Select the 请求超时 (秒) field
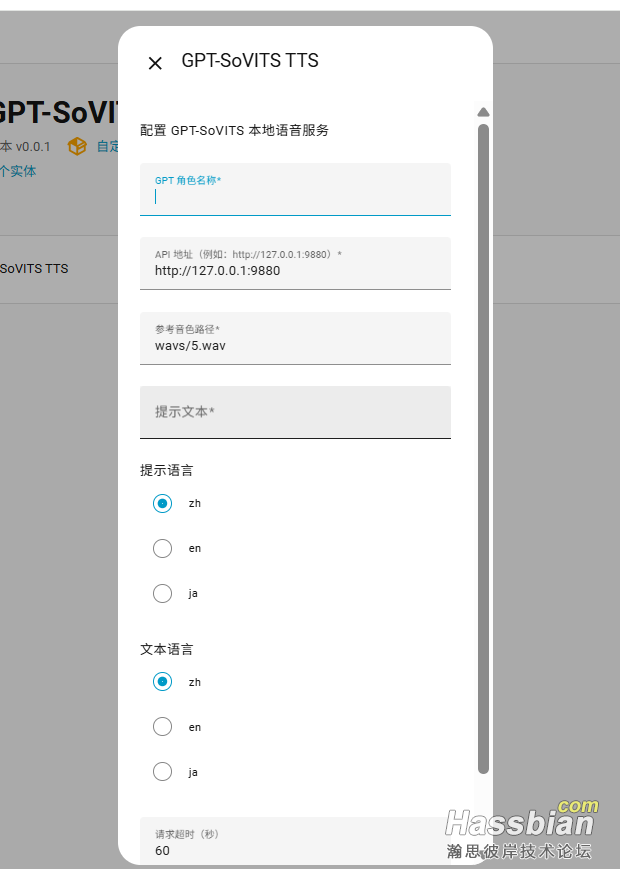This screenshot has width=620, height=869. click(295, 849)
